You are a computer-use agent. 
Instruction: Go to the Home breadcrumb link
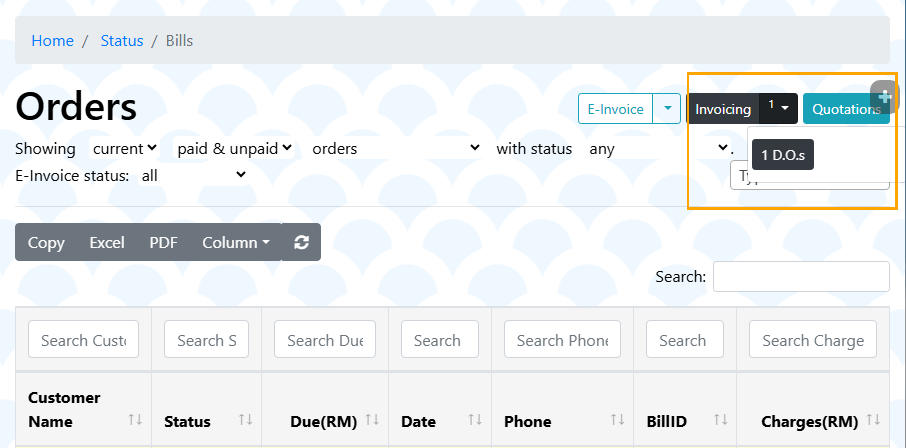(x=53, y=40)
